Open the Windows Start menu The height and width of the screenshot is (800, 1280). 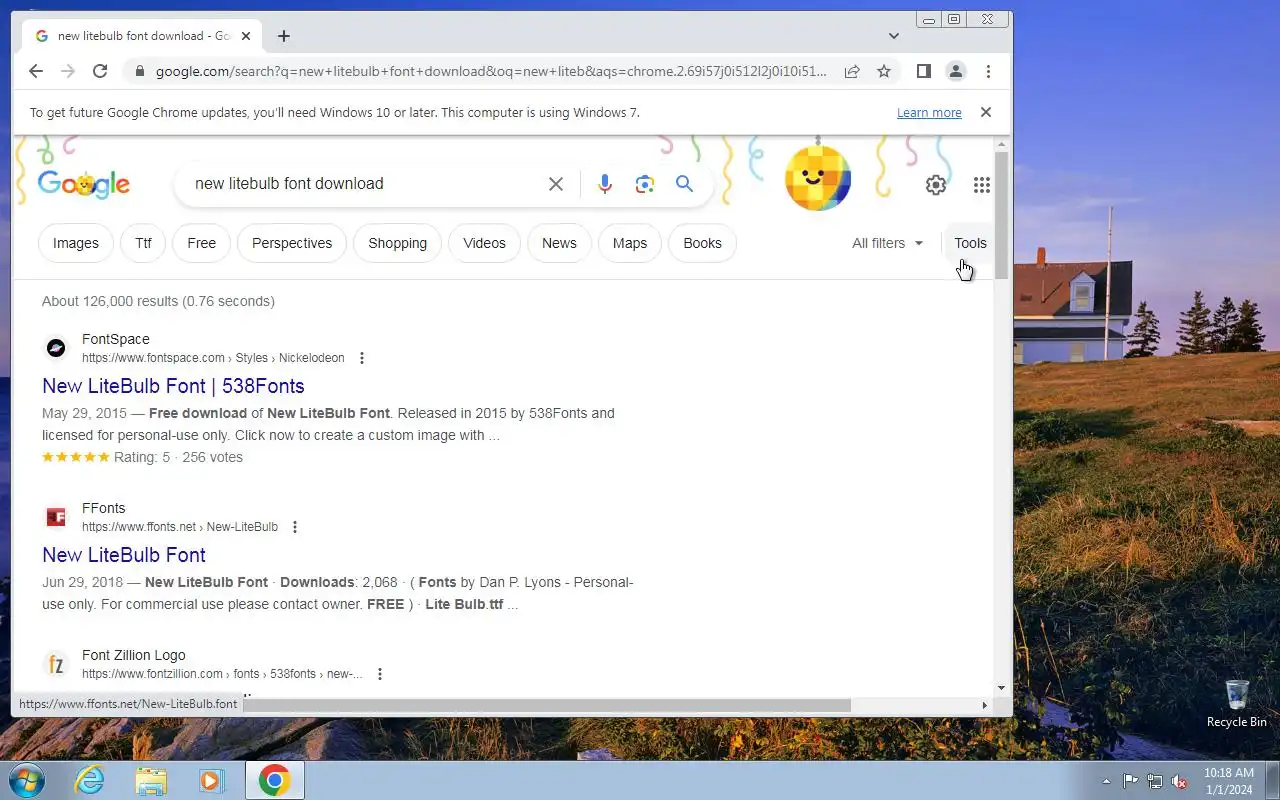pos(26,780)
